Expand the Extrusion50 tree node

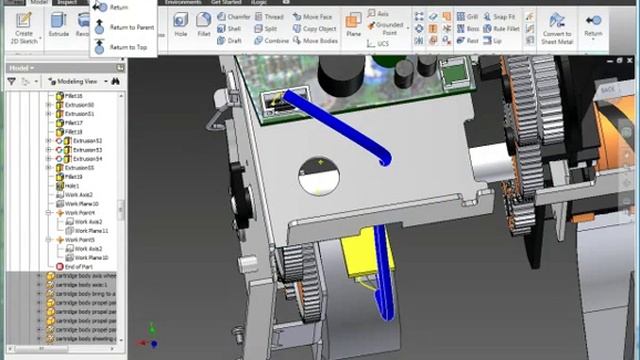(49, 105)
